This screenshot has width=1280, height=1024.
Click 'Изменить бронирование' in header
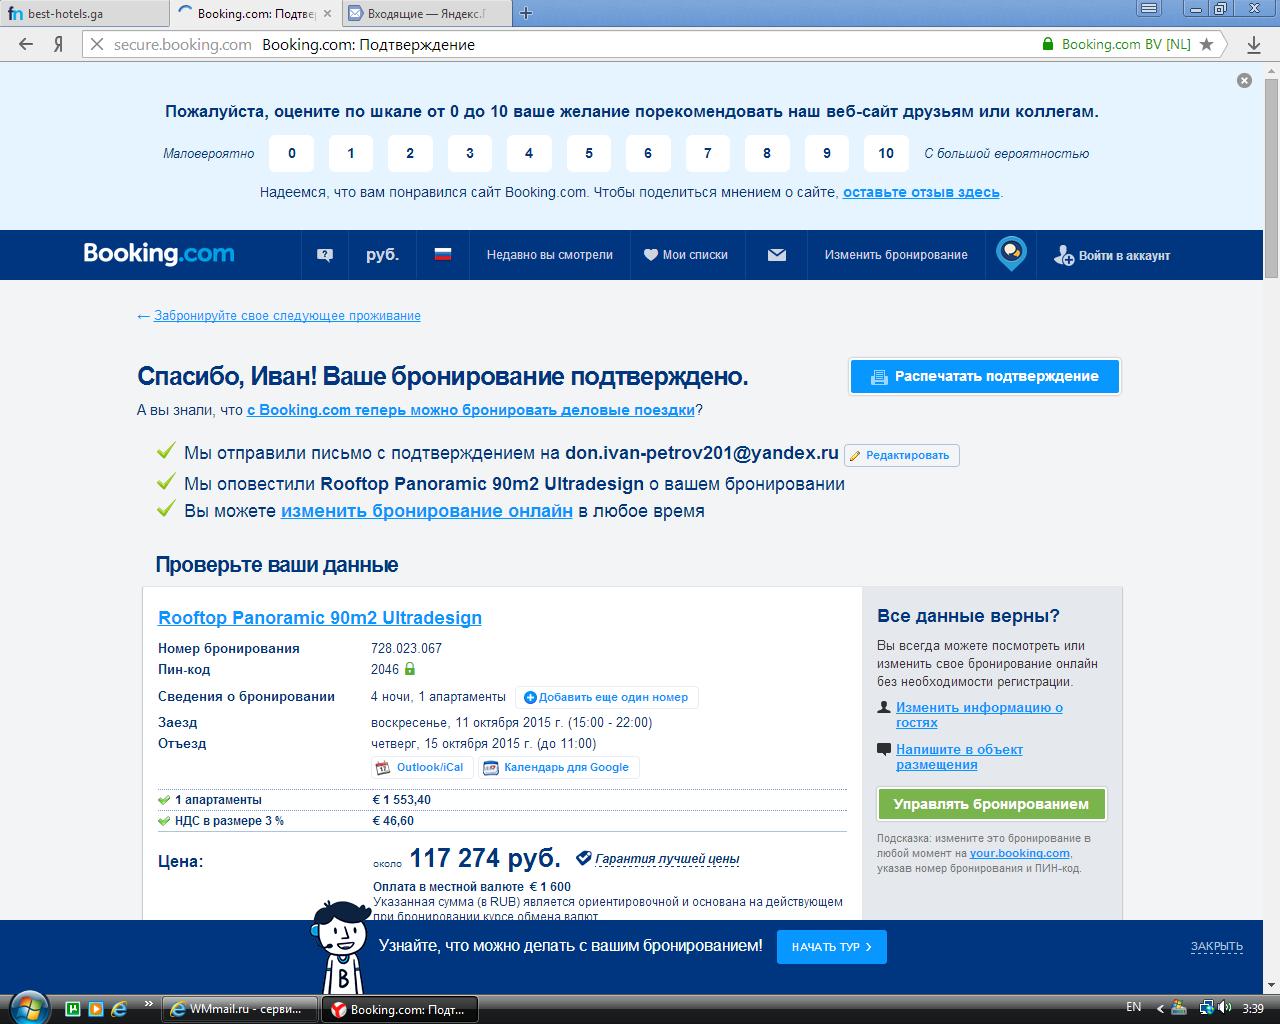pos(896,255)
